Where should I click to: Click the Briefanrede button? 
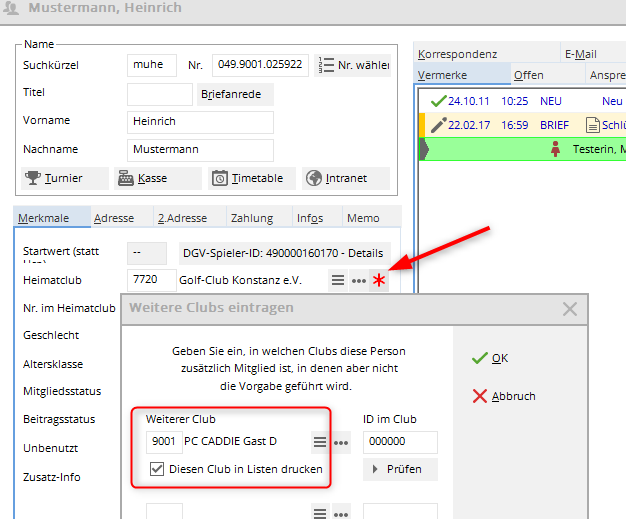[x=235, y=94]
